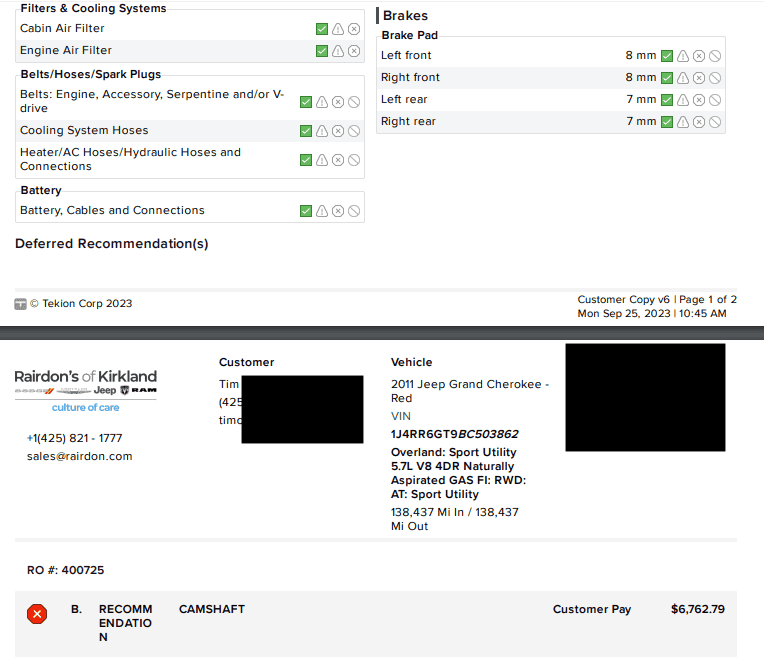Click the Tekion logo icon in footer
764x668 pixels.
[20, 304]
